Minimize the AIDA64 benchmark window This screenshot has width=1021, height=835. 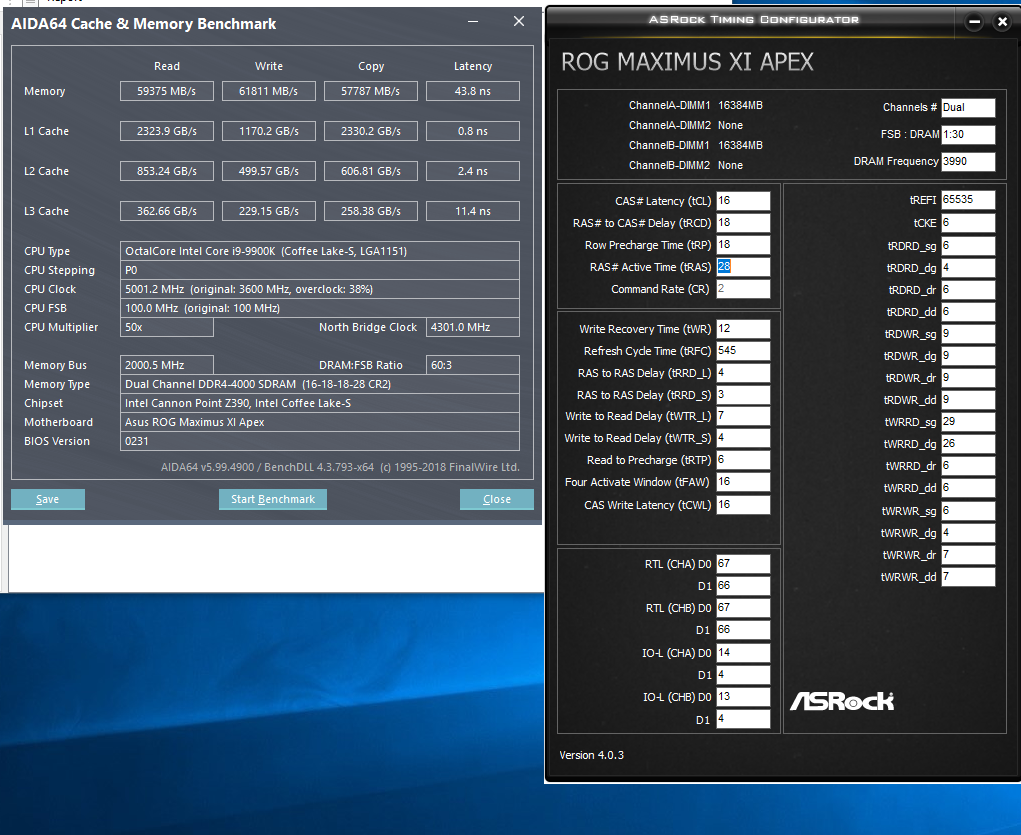473,21
